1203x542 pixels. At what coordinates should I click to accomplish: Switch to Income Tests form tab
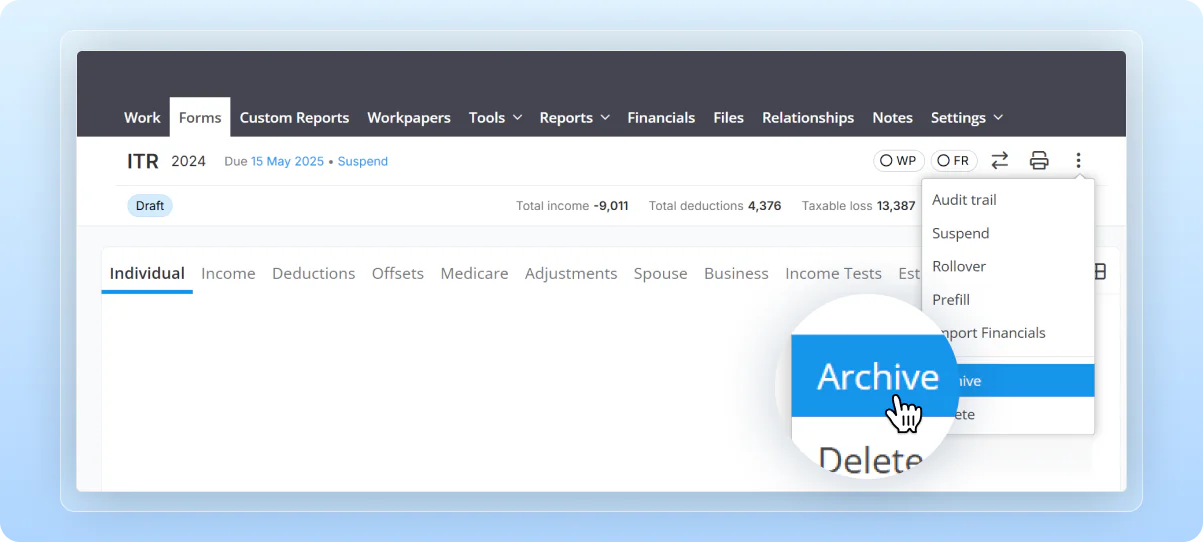point(833,273)
